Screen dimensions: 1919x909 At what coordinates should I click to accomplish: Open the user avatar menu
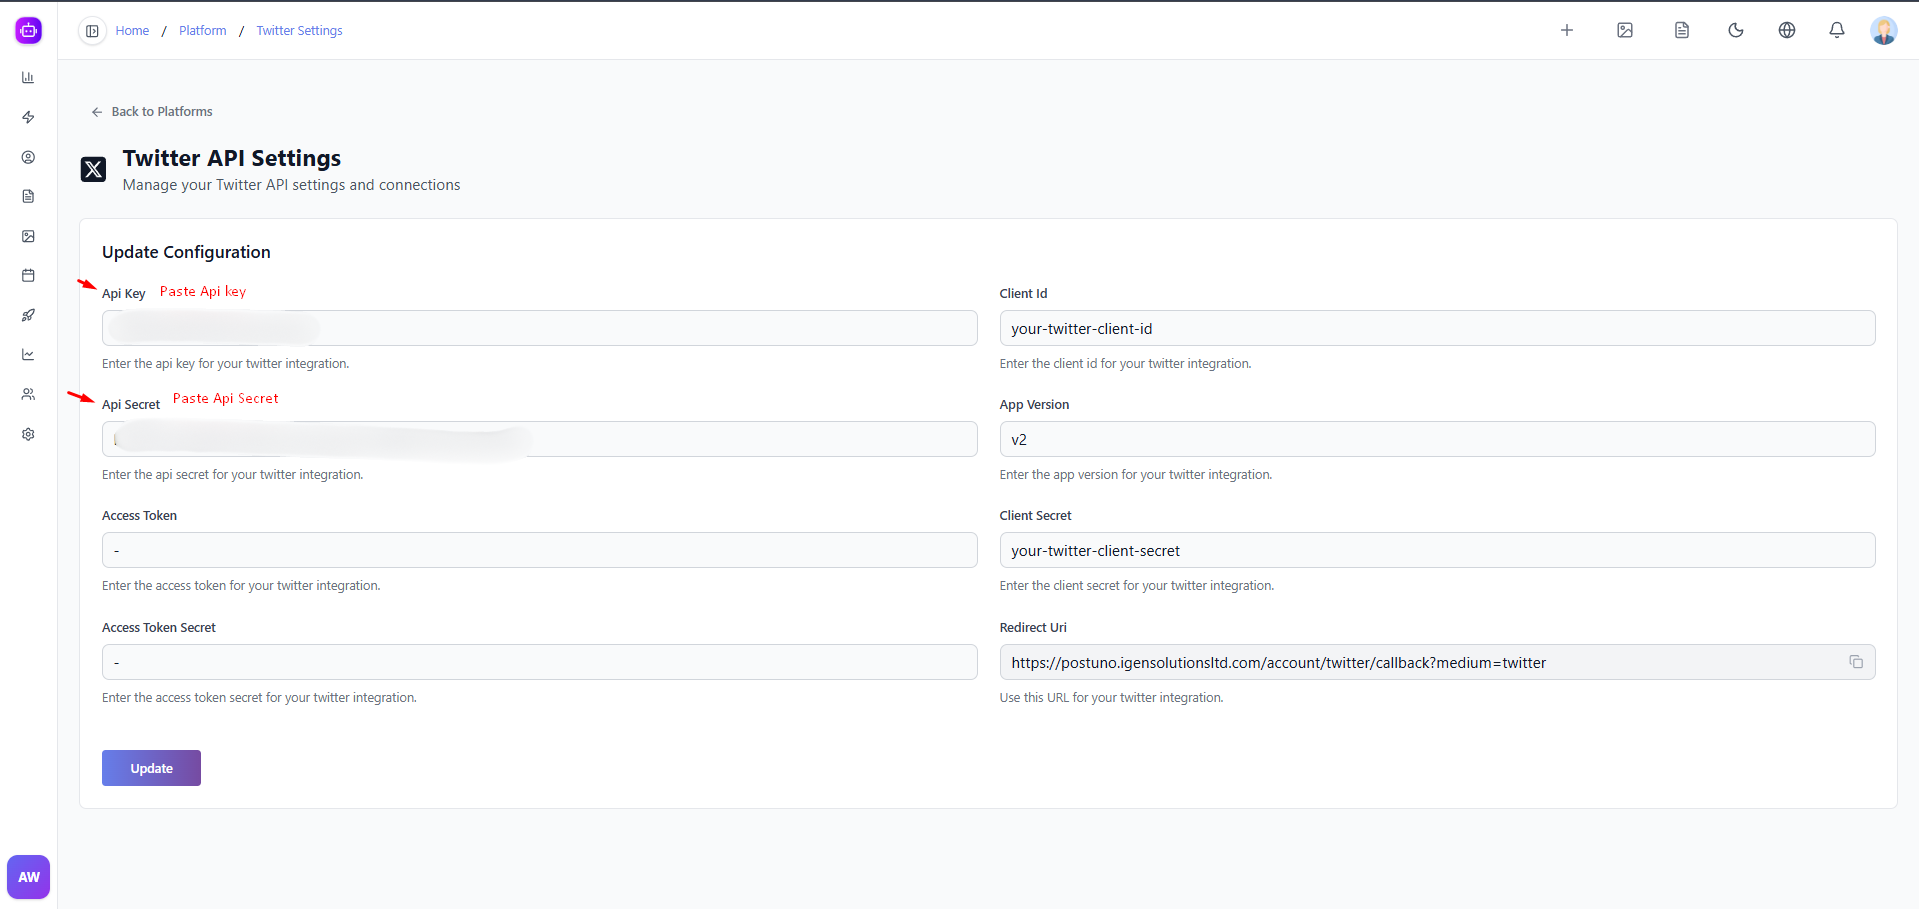(1883, 31)
